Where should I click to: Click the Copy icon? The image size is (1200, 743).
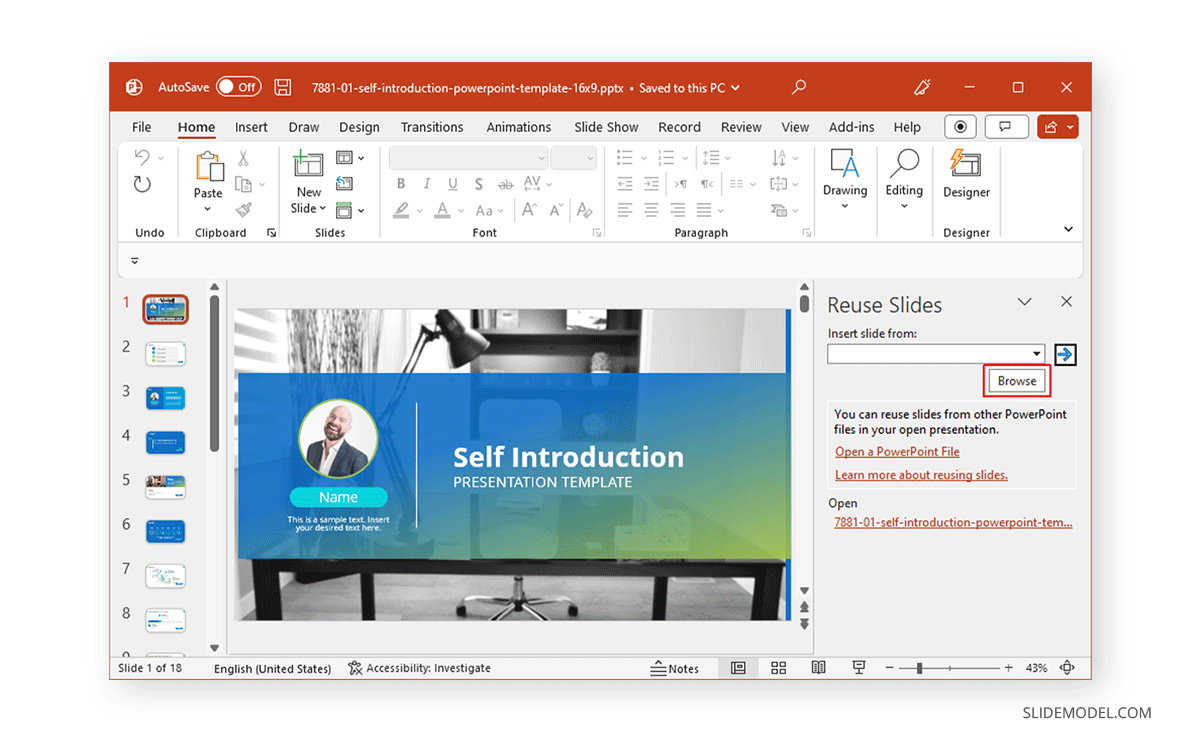[x=243, y=184]
